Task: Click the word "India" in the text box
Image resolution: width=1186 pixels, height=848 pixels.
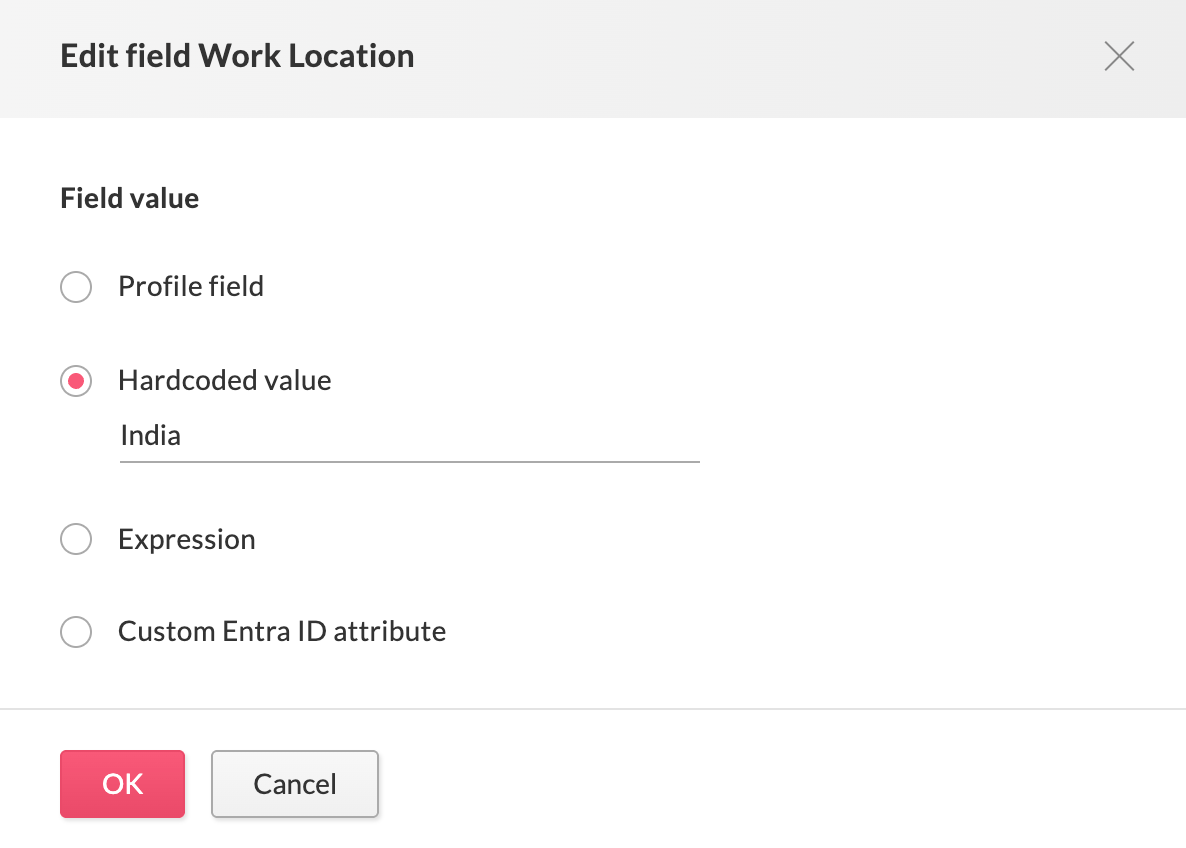Action: coord(151,436)
